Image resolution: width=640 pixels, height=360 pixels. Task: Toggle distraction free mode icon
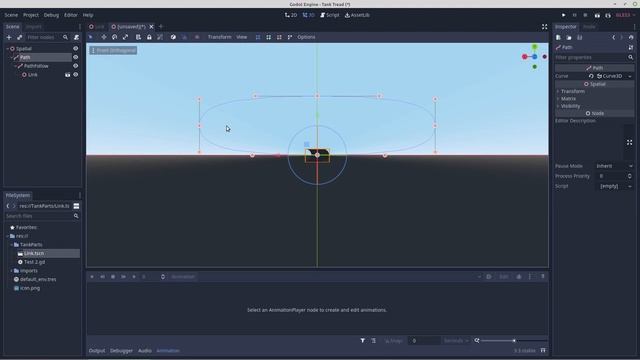(x=544, y=27)
